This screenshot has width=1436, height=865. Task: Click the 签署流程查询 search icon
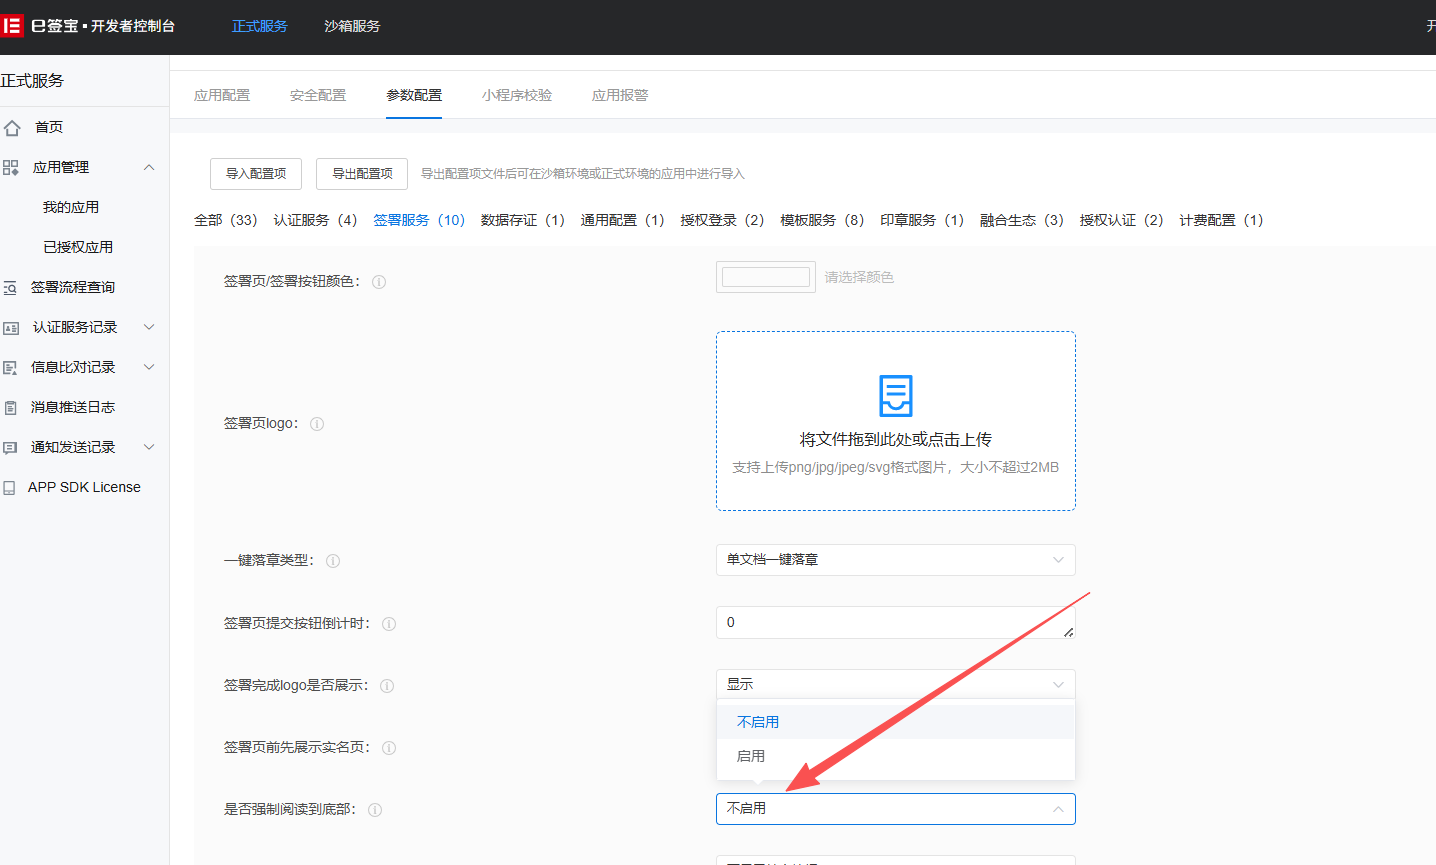[10, 288]
